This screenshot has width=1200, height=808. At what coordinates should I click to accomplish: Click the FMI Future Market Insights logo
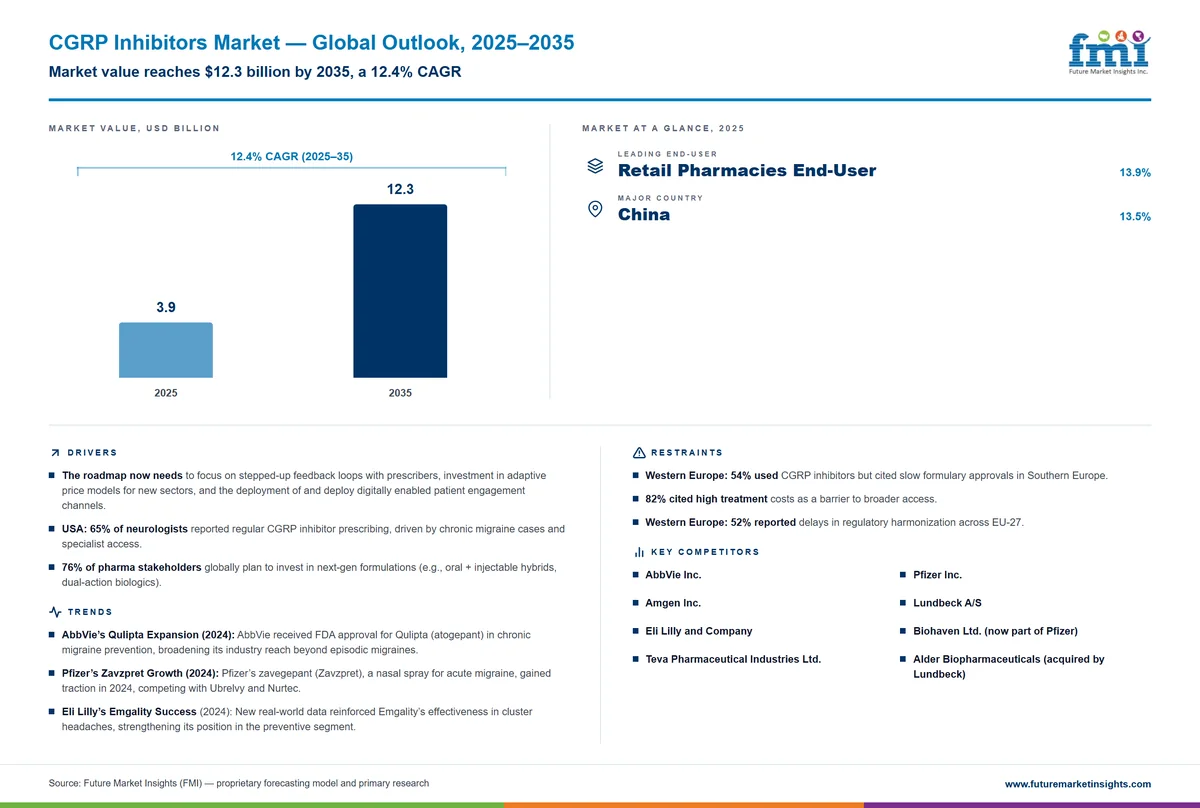(1108, 51)
